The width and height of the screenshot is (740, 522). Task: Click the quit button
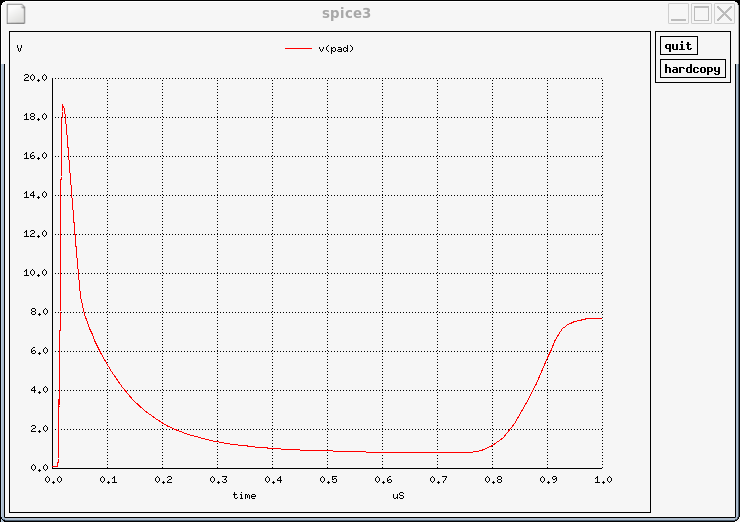(678, 46)
